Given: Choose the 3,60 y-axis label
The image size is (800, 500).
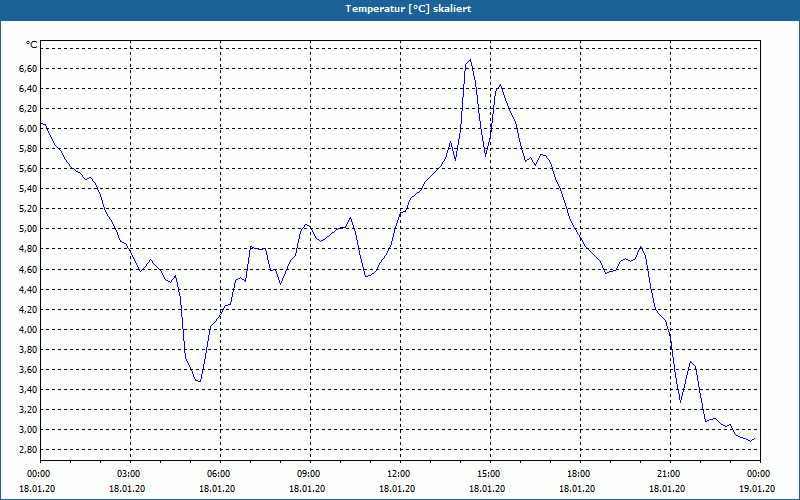Looking at the screenshot, I should tap(28, 370).
